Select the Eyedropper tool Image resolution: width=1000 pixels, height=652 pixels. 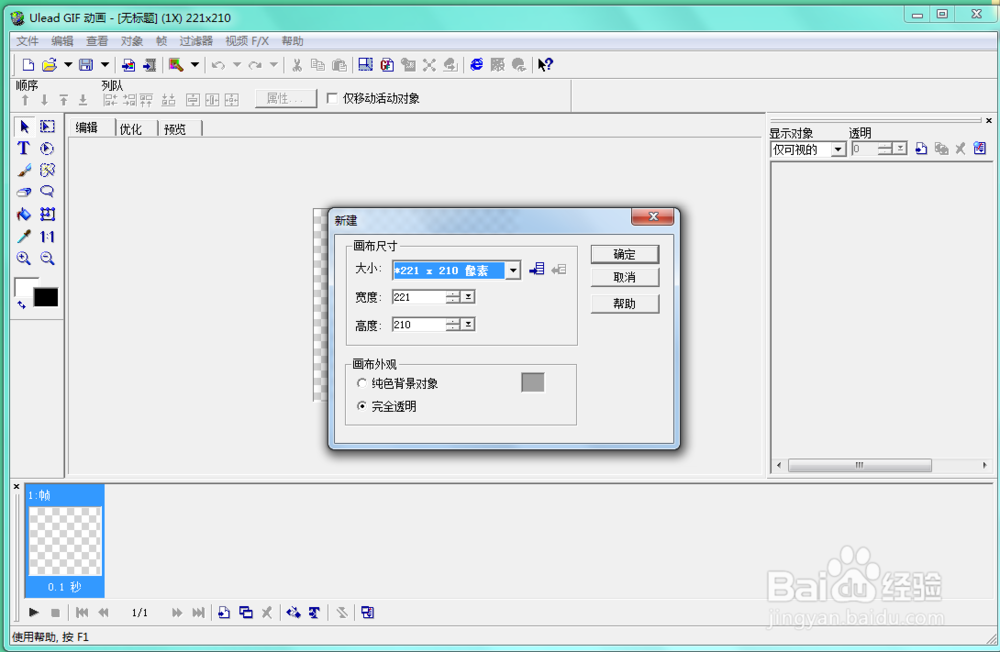tap(24, 237)
